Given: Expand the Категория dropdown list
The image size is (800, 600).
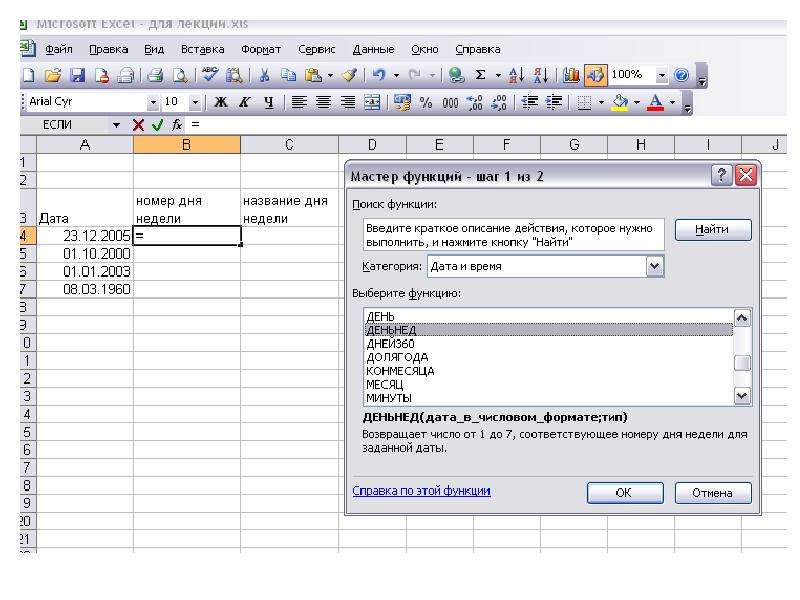Looking at the screenshot, I should 655,266.
